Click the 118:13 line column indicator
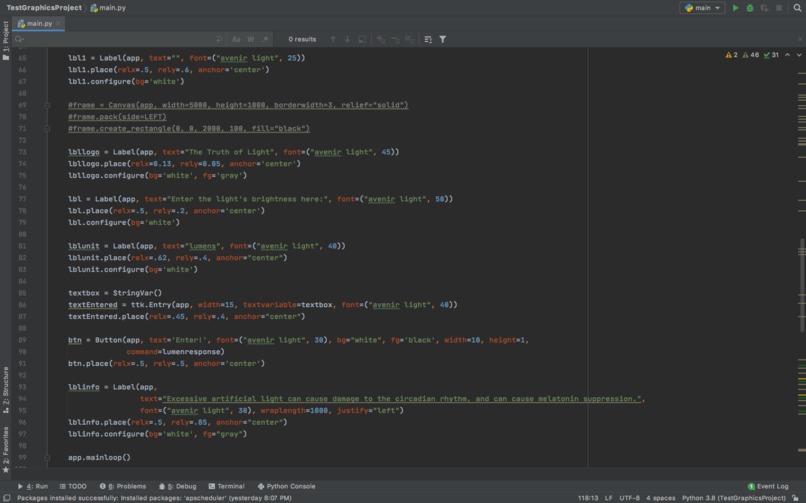Viewport: 806px width, 503px height. [x=588, y=498]
